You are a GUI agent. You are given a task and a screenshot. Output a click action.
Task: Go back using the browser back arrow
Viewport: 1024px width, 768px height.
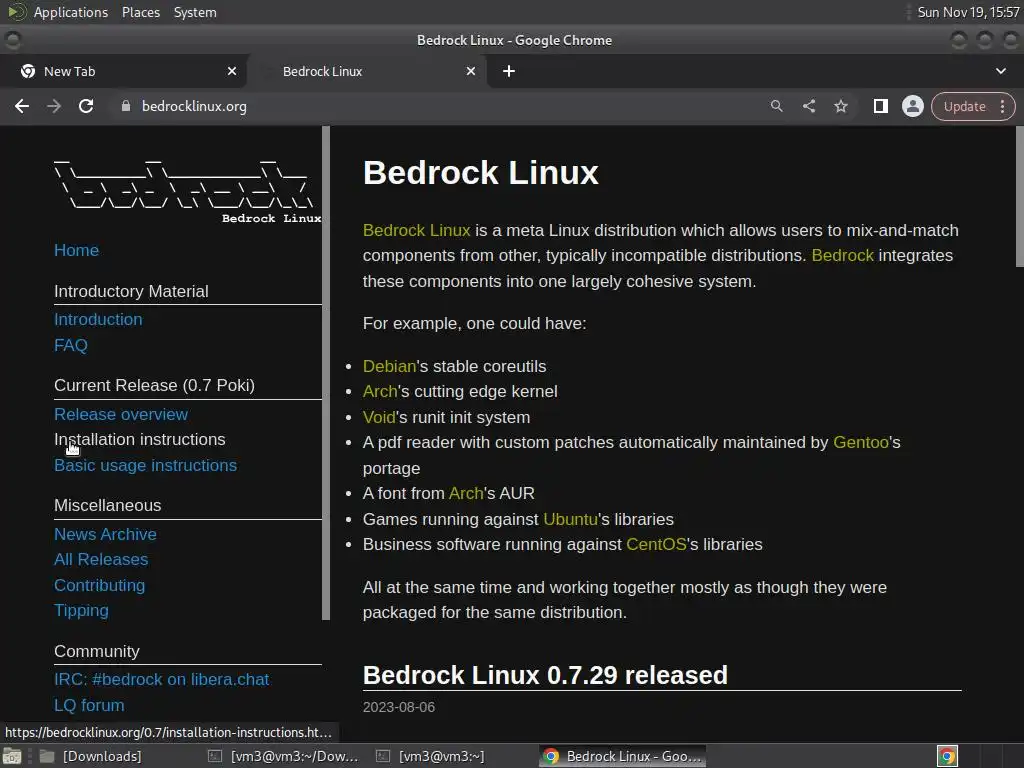pyautogui.click(x=22, y=106)
